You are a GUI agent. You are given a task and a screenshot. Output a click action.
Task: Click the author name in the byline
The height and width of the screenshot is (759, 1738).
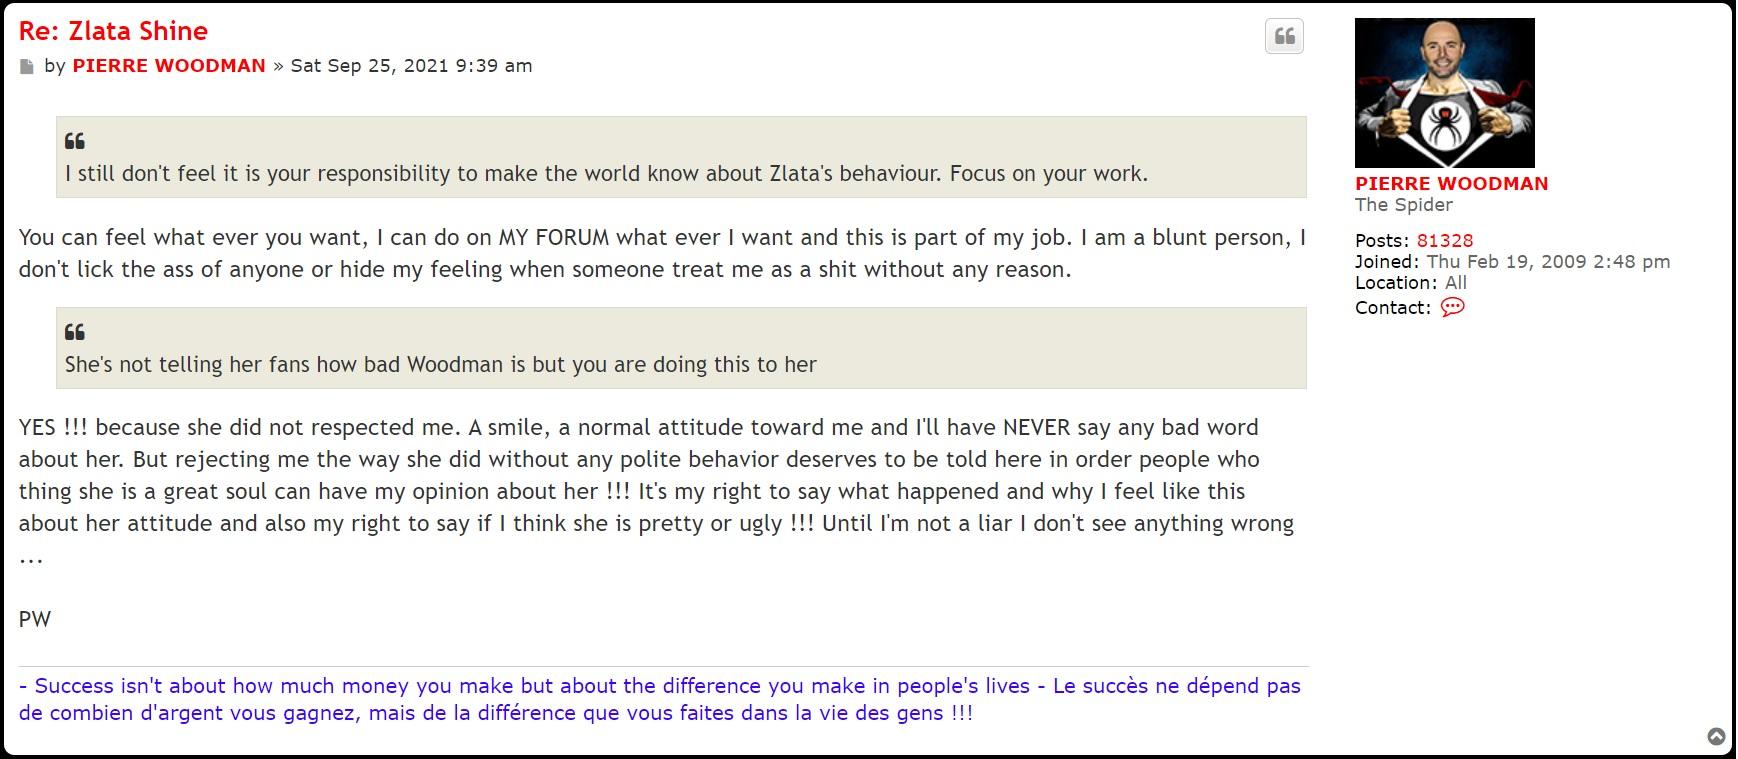coord(169,66)
